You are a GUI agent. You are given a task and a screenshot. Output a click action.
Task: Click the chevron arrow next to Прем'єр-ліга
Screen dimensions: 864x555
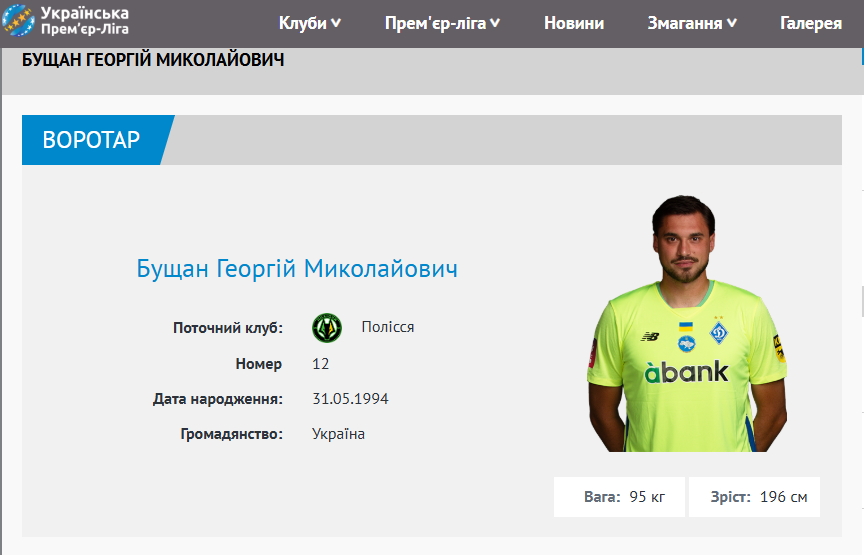(495, 23)
